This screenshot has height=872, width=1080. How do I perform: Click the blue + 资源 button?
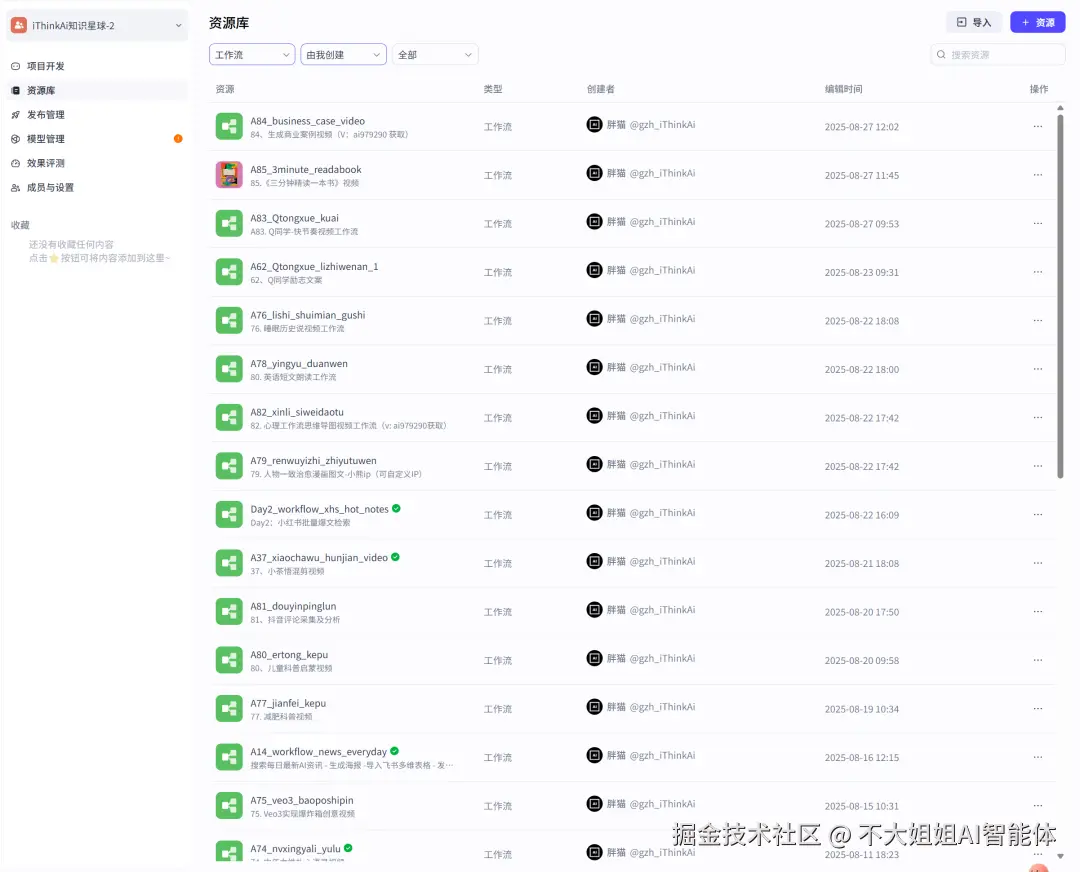pyautogui.click(x=1037, y=21)
